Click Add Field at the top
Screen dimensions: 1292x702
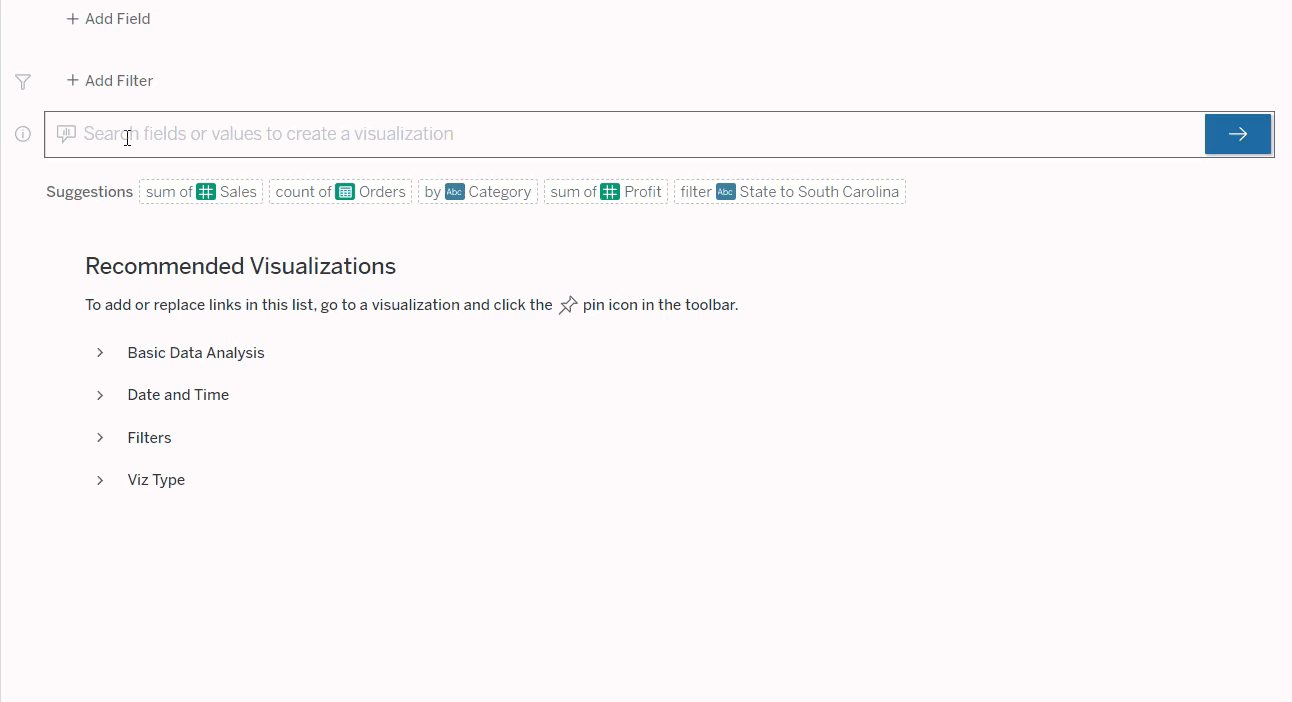(107, 18)
